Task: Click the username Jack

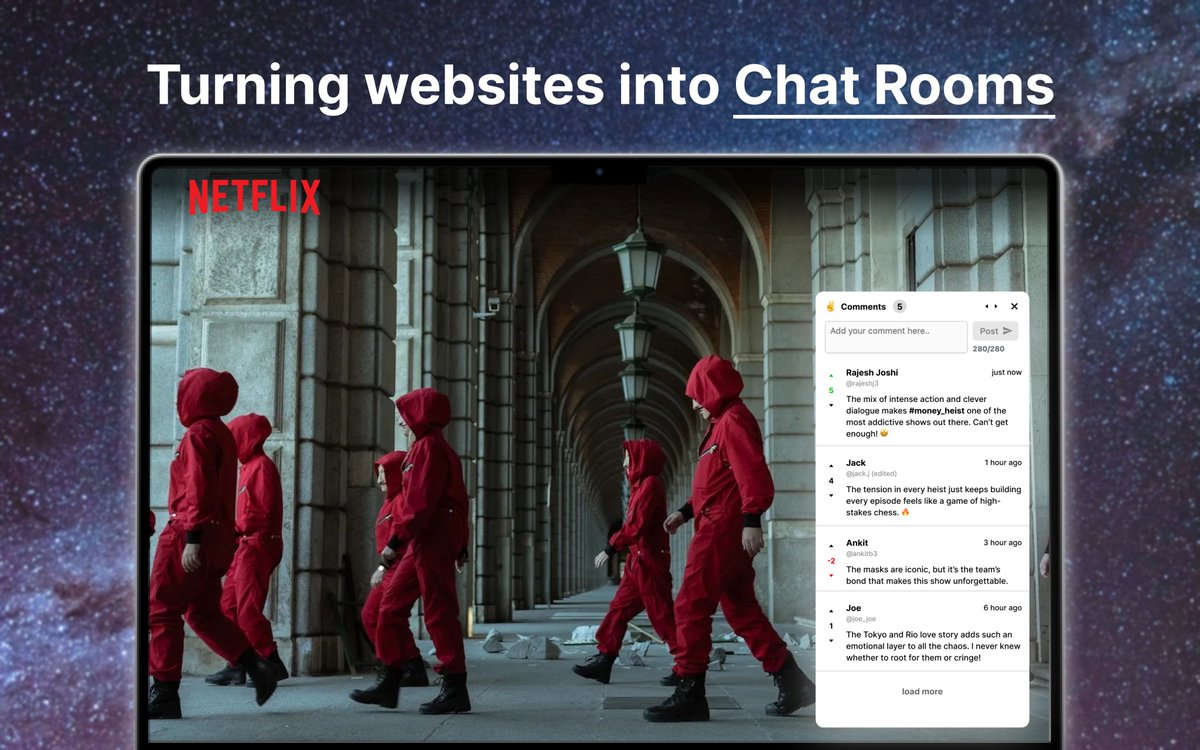Action: (x=856, y=463)
